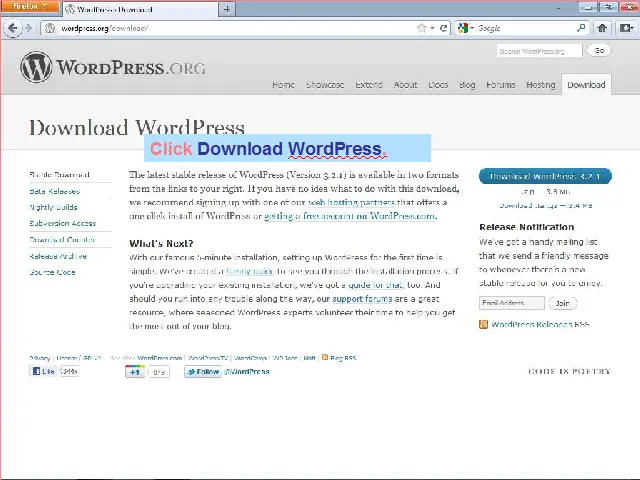This screenshot has width=640, height=480.
Task: Click the Privacy footer link
Action: [x=40, y=358]
